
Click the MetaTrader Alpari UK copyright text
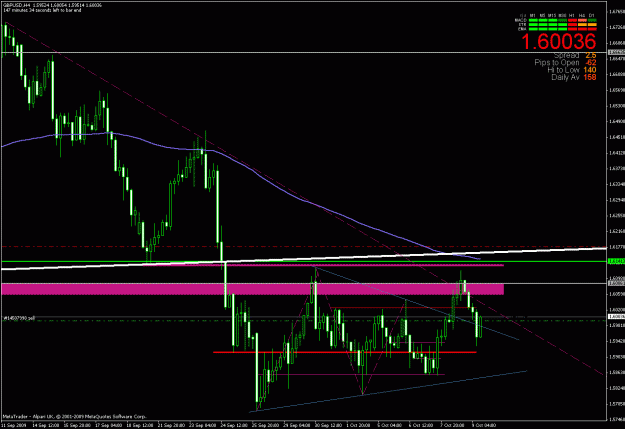(75, 417)
